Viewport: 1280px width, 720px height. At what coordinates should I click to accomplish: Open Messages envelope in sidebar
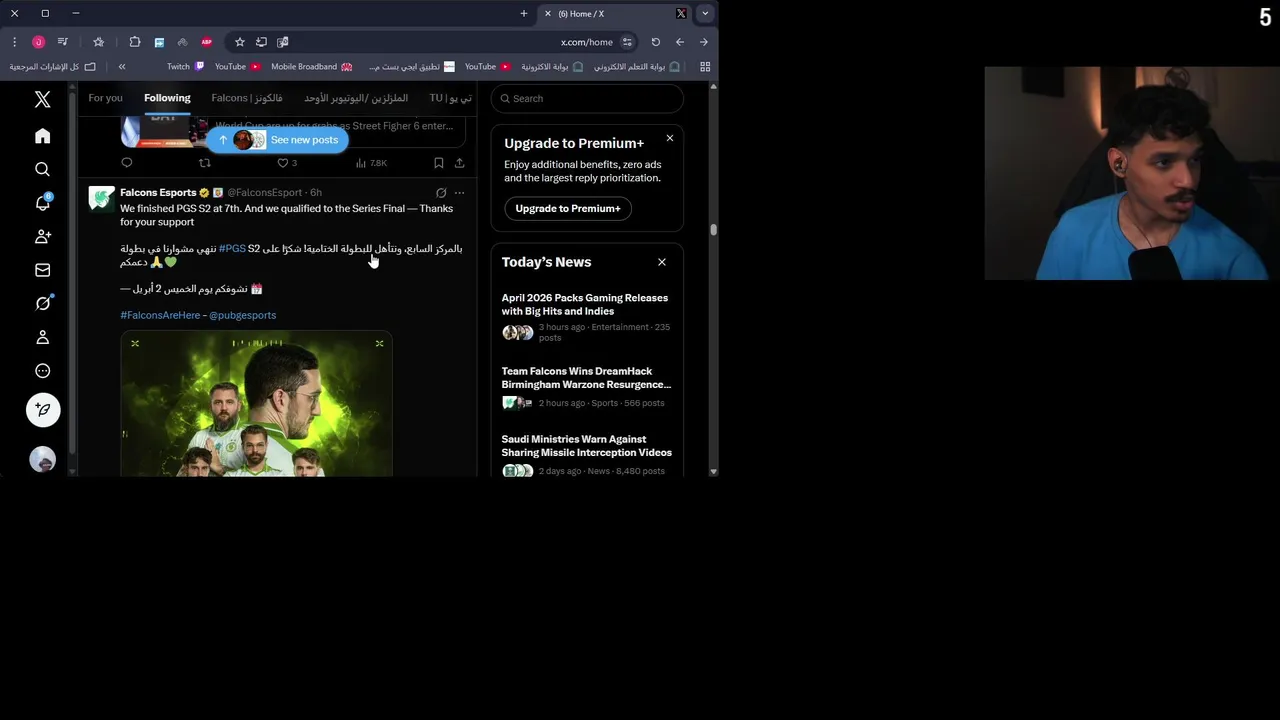(42, 270)
